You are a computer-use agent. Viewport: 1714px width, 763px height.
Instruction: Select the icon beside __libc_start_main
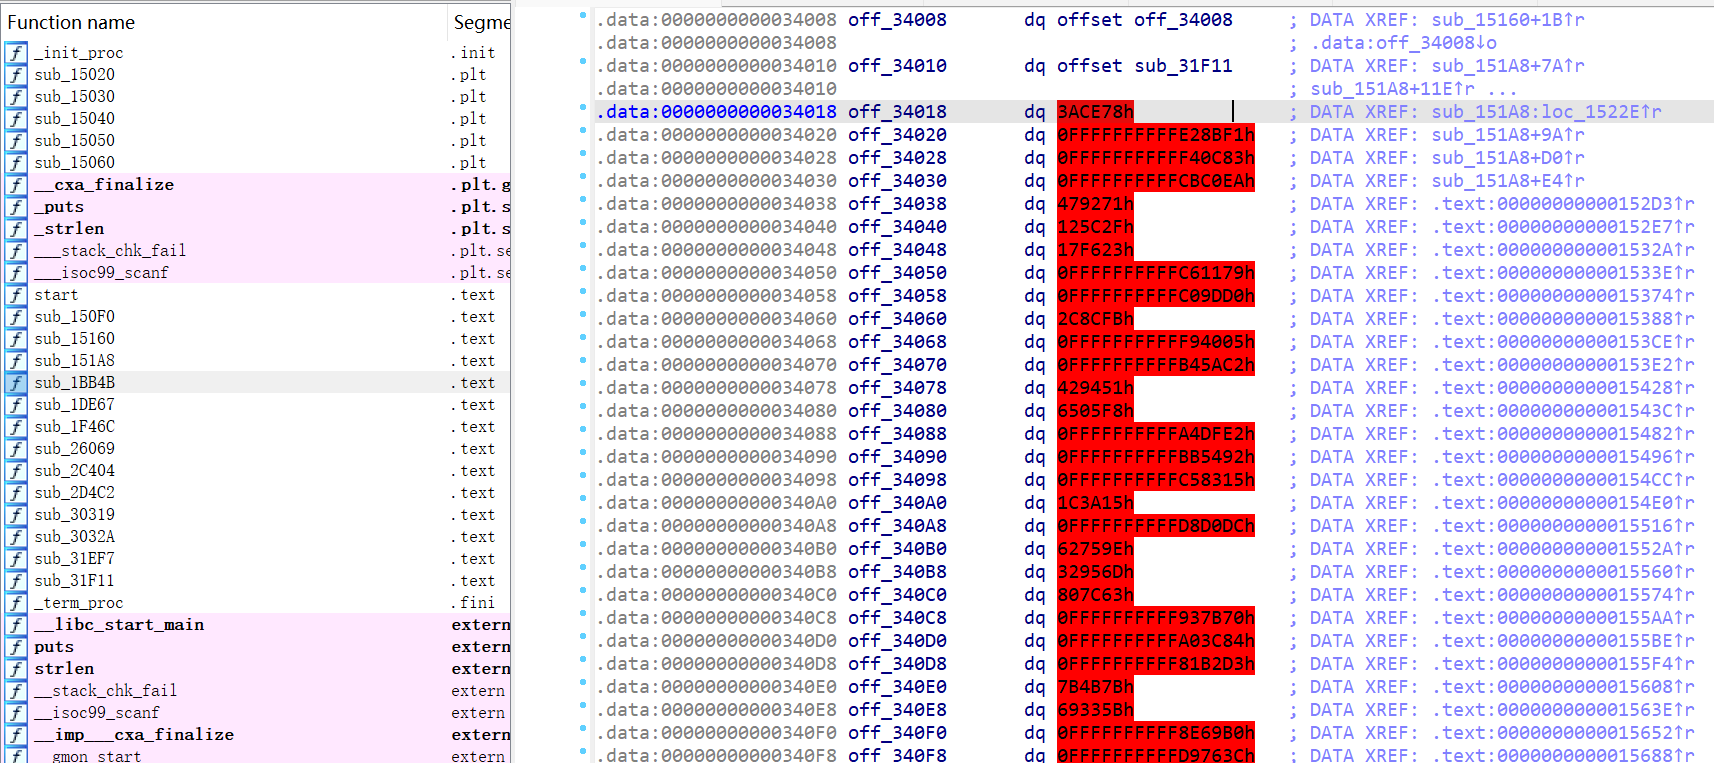[16, 625]
